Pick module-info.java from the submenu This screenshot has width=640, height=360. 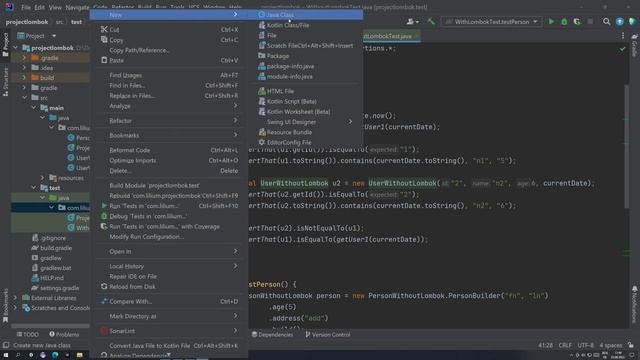[306, 76]
